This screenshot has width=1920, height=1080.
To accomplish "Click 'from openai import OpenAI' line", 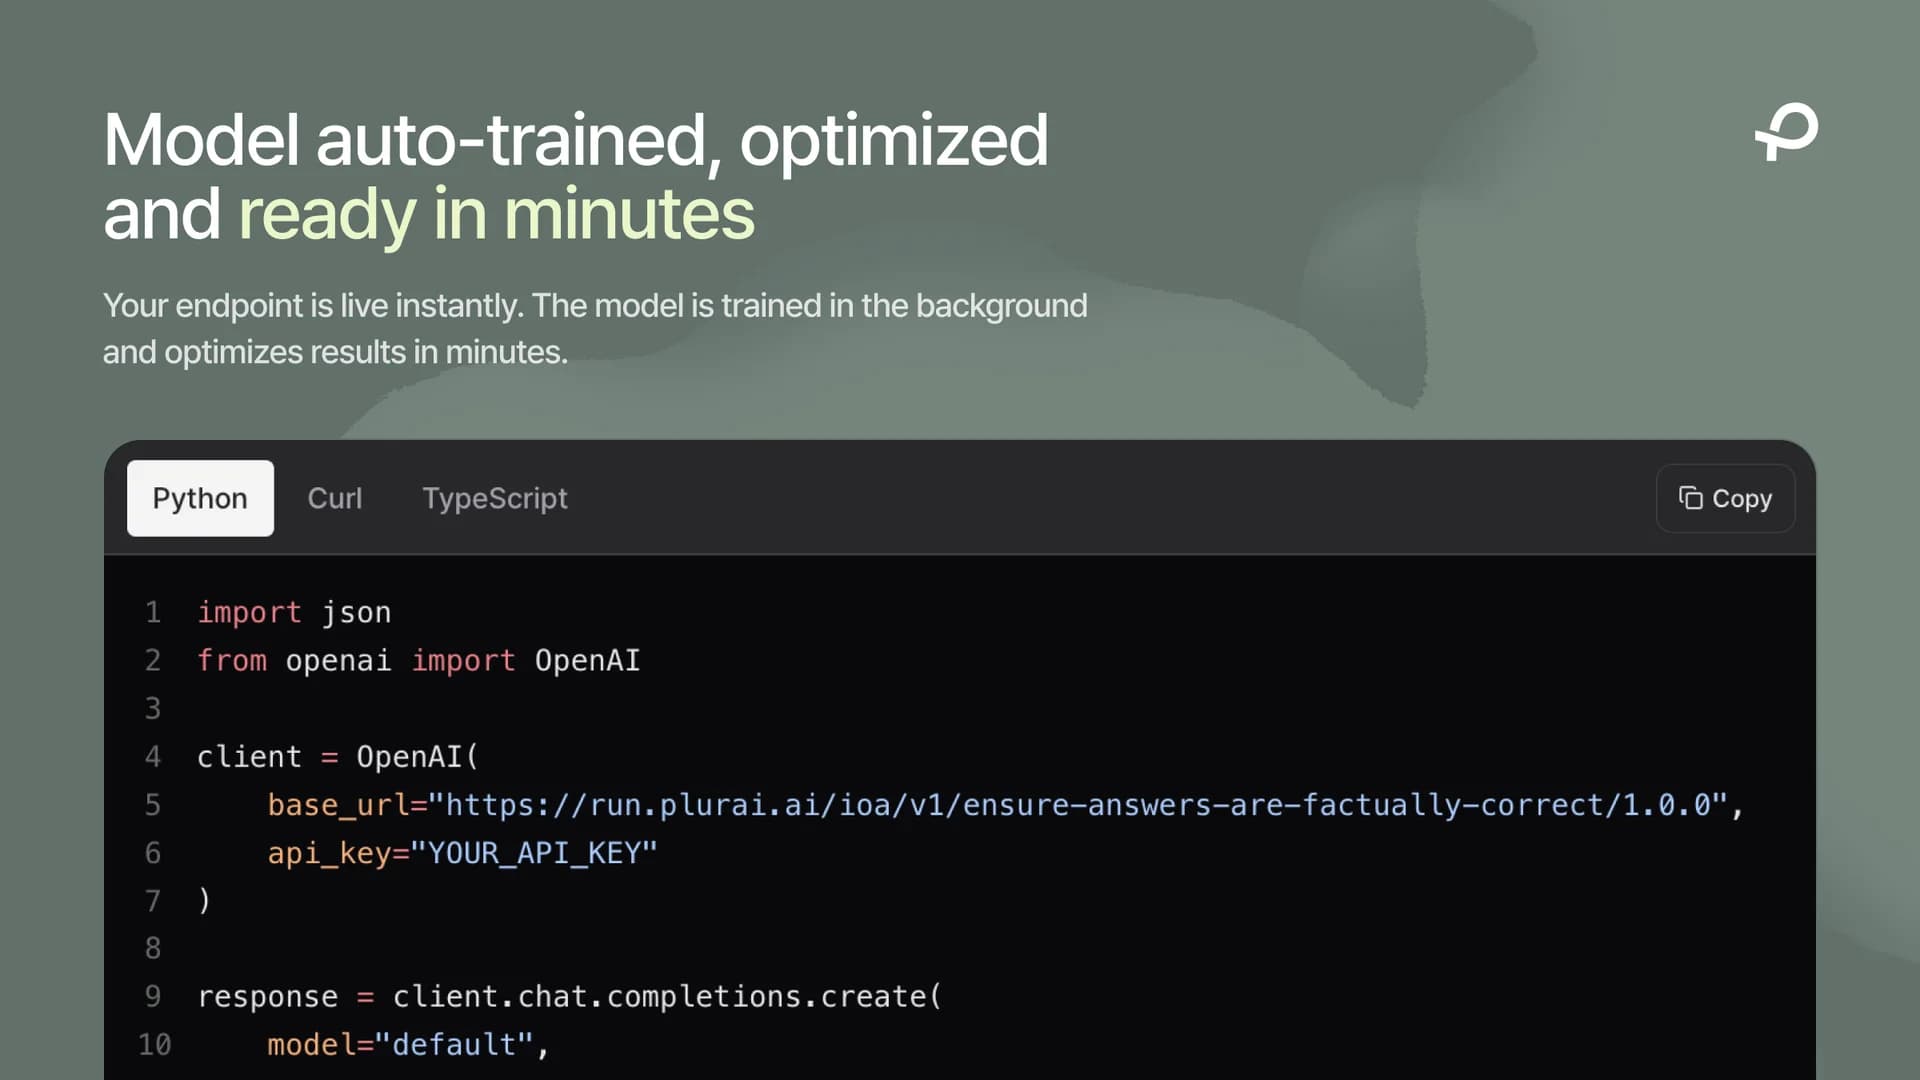I will pos(418,660).
